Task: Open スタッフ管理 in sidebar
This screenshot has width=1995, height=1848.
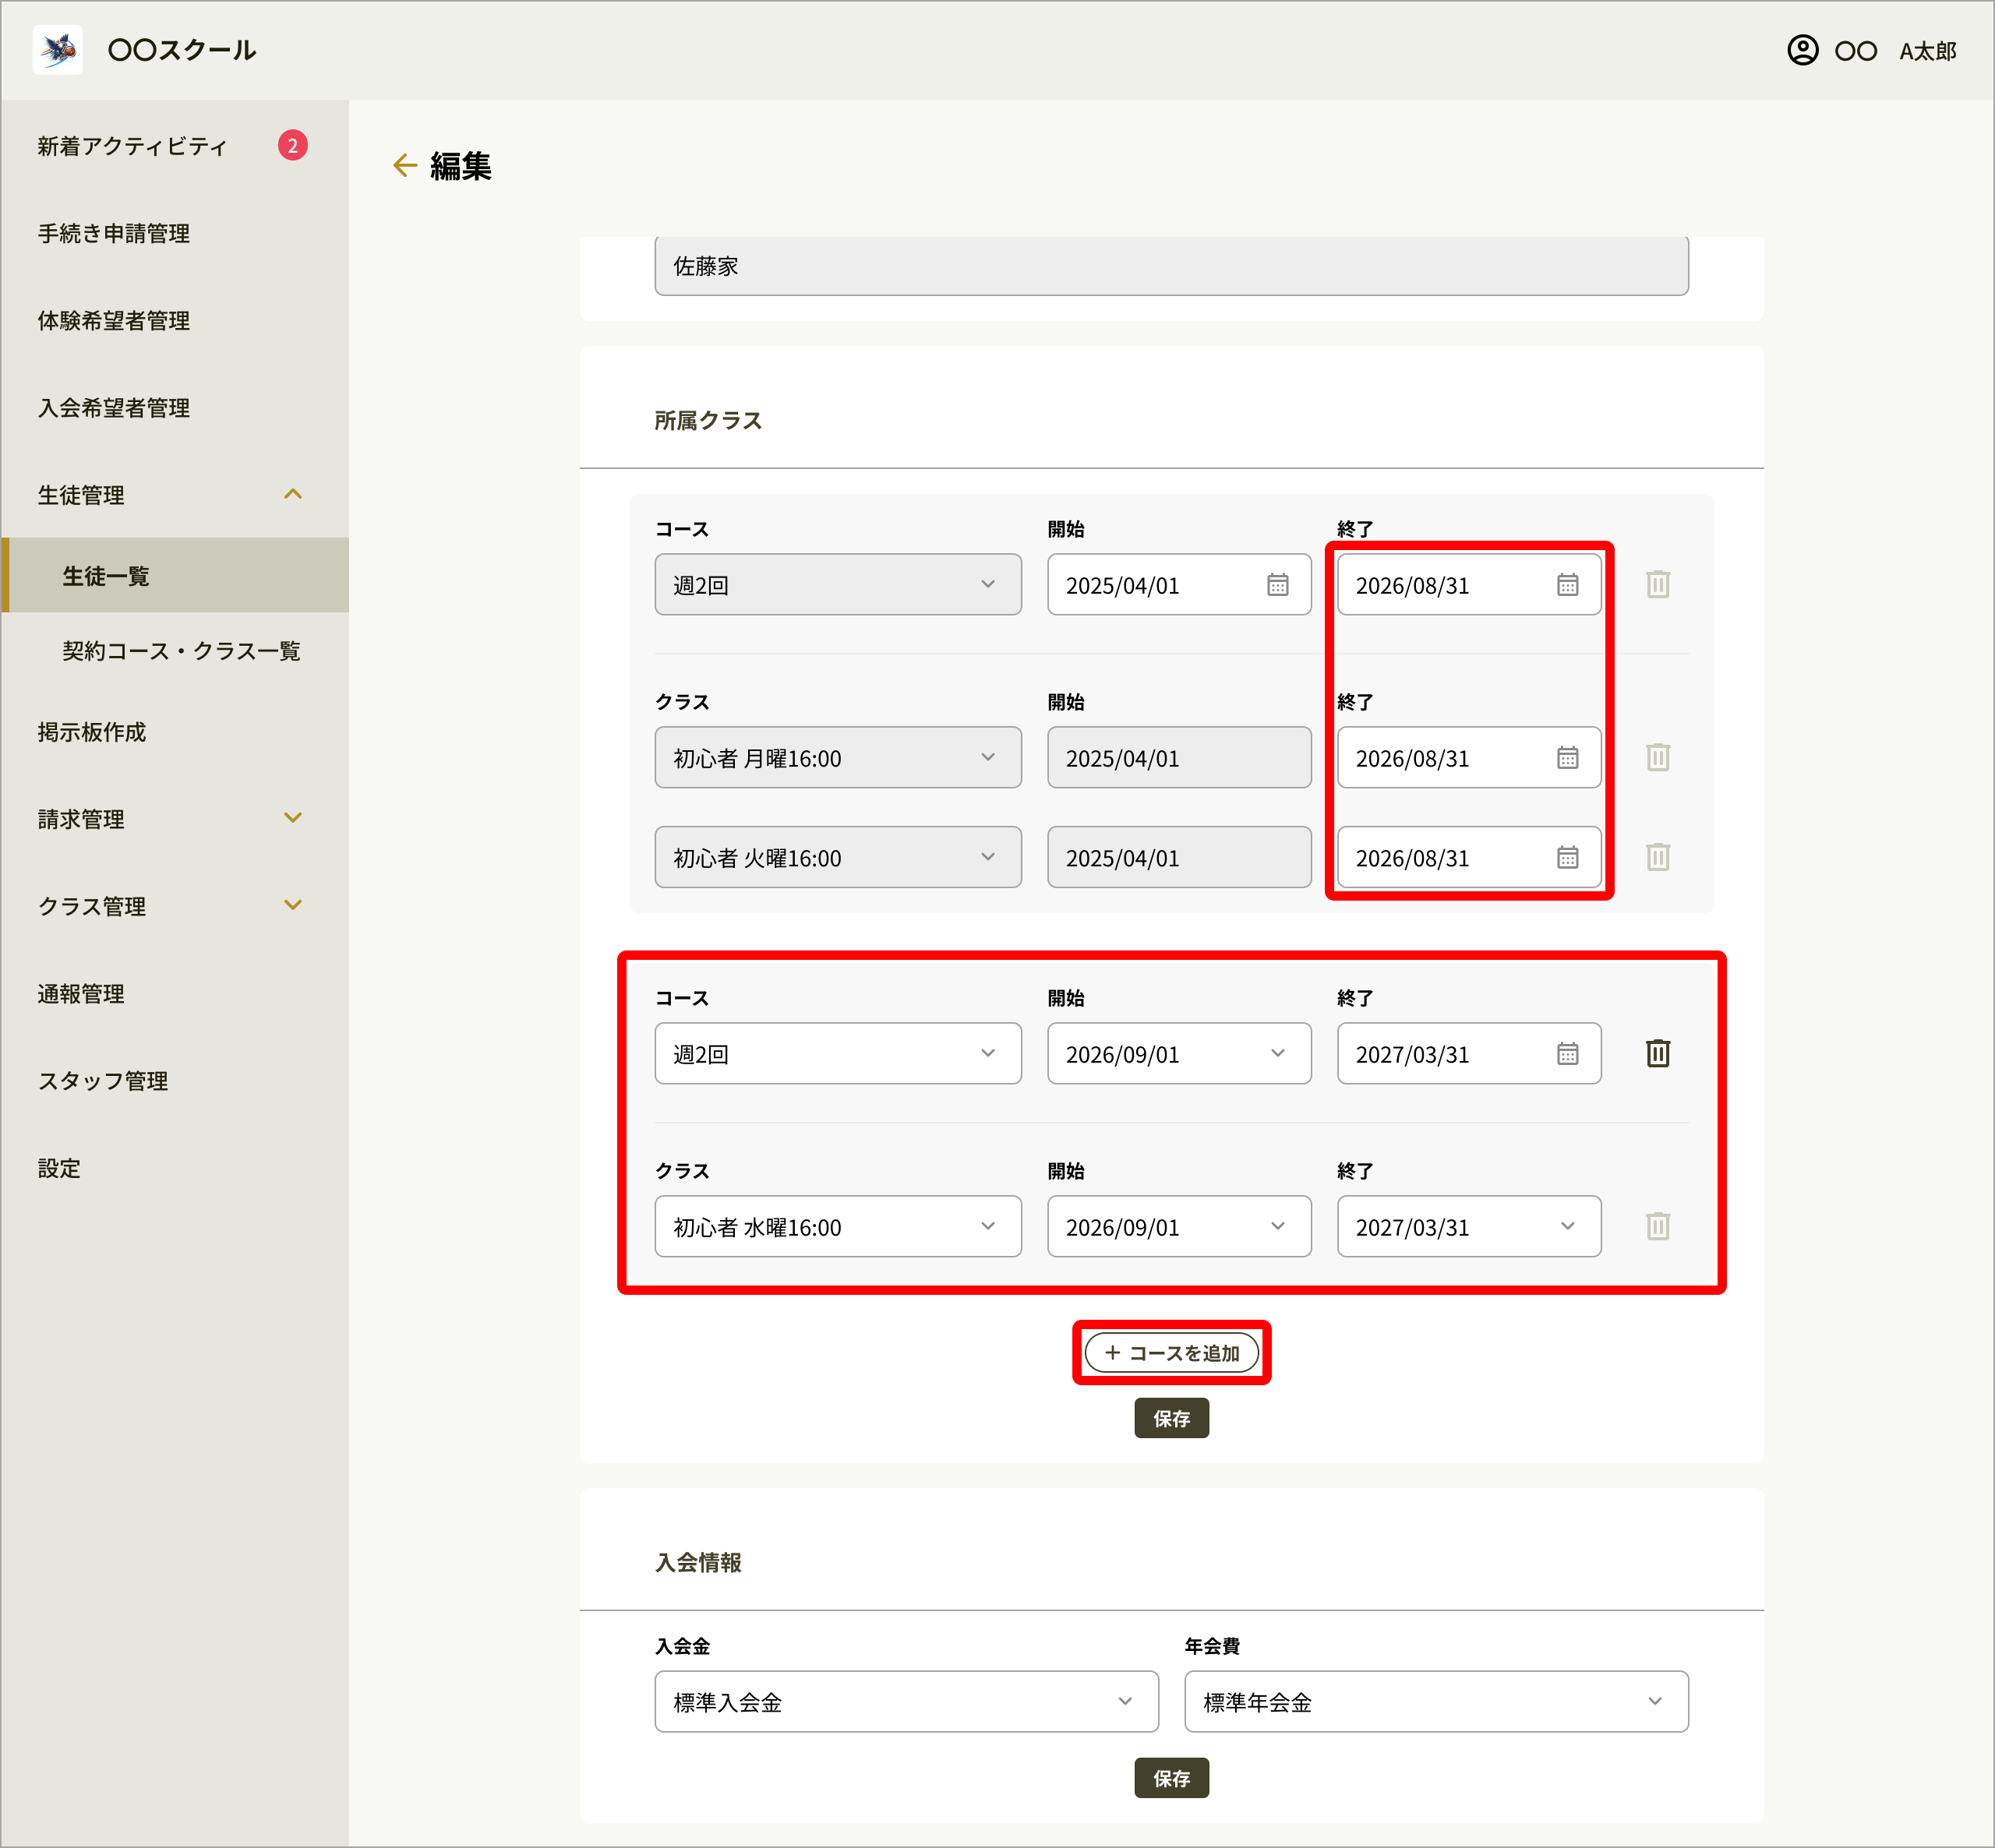Action: [103, 1081]
